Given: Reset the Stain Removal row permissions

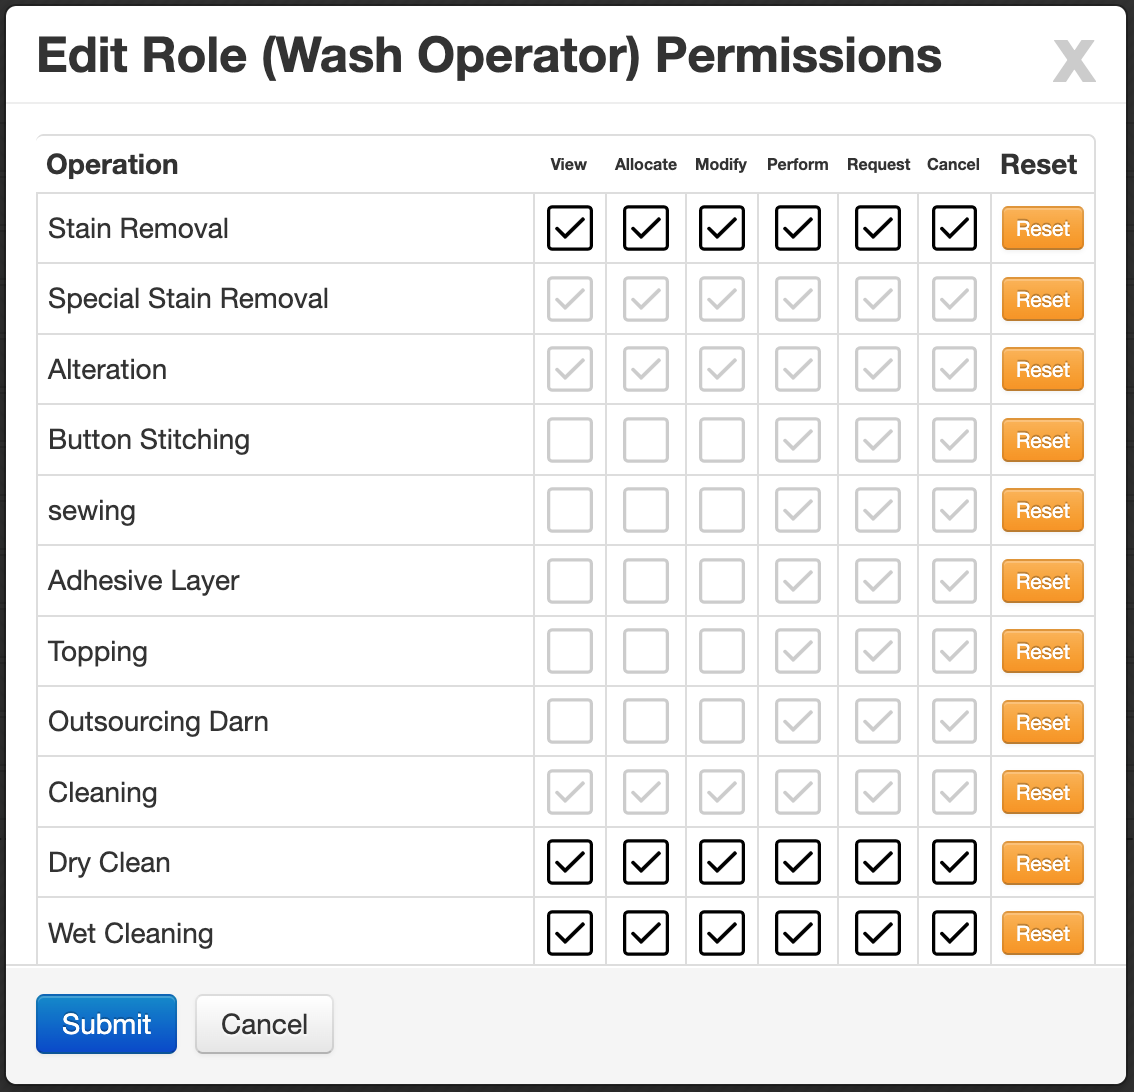Looking at the screenshot, I should (x=1042, y=229).
